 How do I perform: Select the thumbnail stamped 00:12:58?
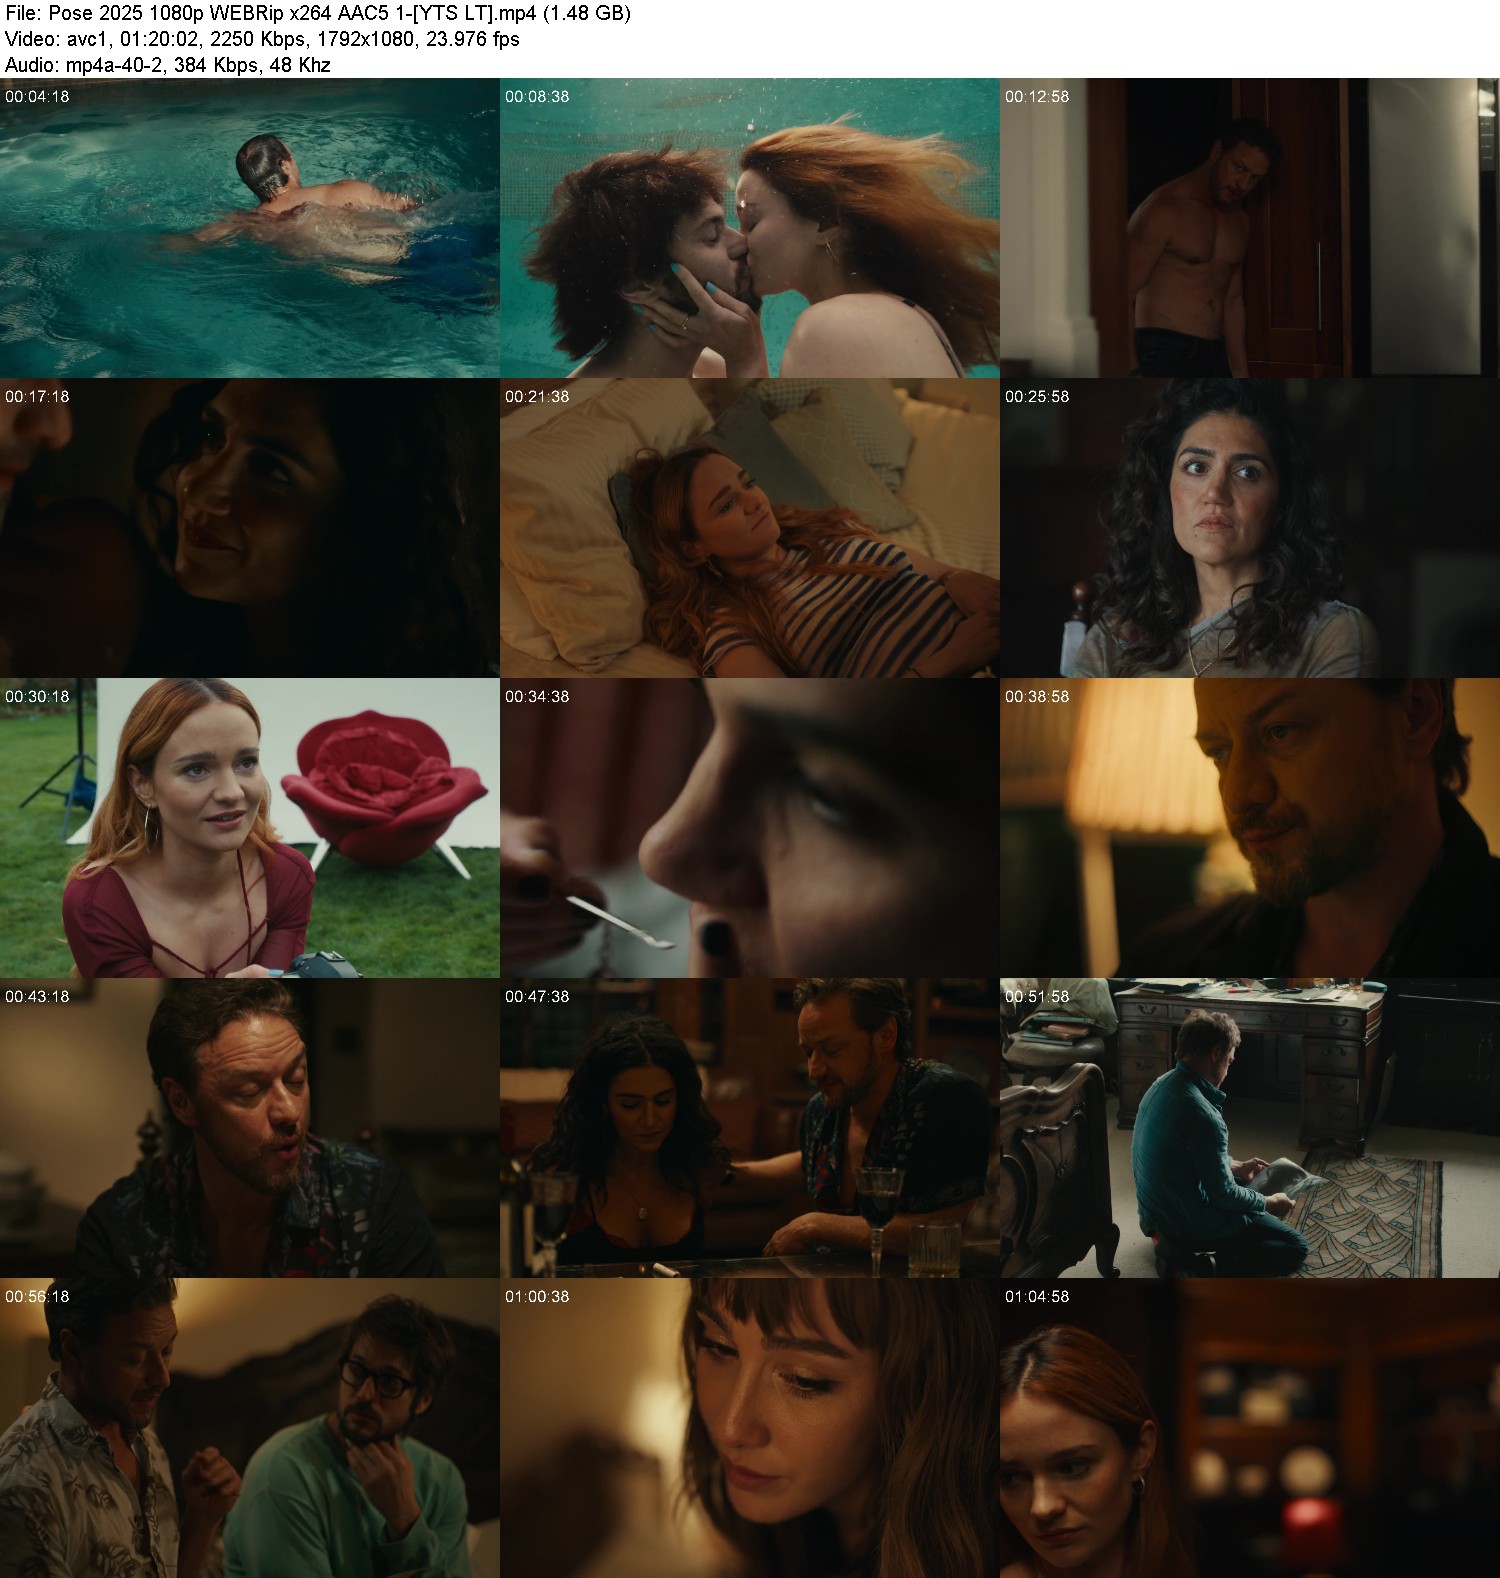click(1250, 228)
